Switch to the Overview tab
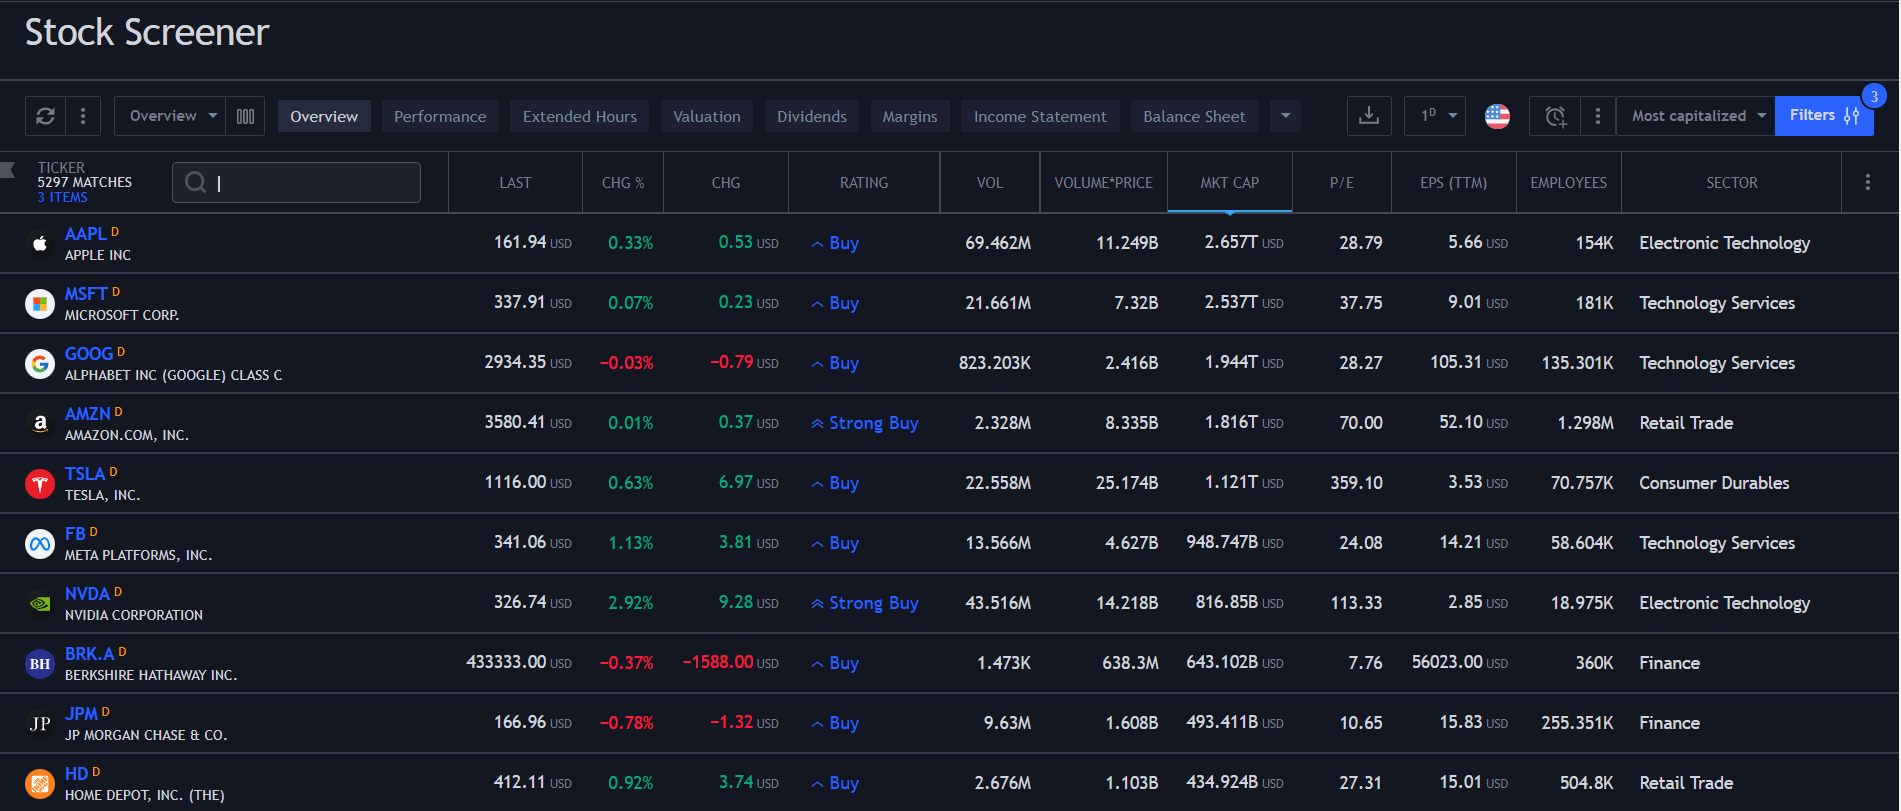The width and height of the screenshot is (1901, 811). click(324, 116)
